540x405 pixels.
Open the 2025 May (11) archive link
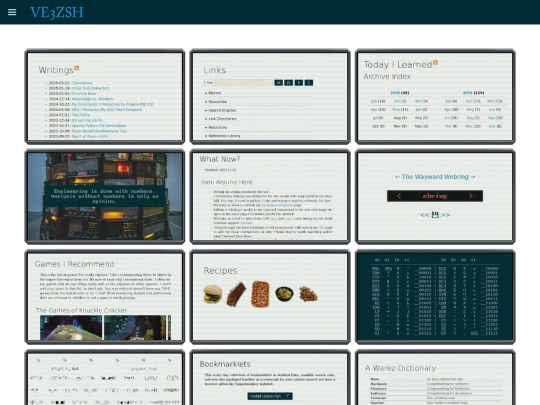[x=400, y=110]
